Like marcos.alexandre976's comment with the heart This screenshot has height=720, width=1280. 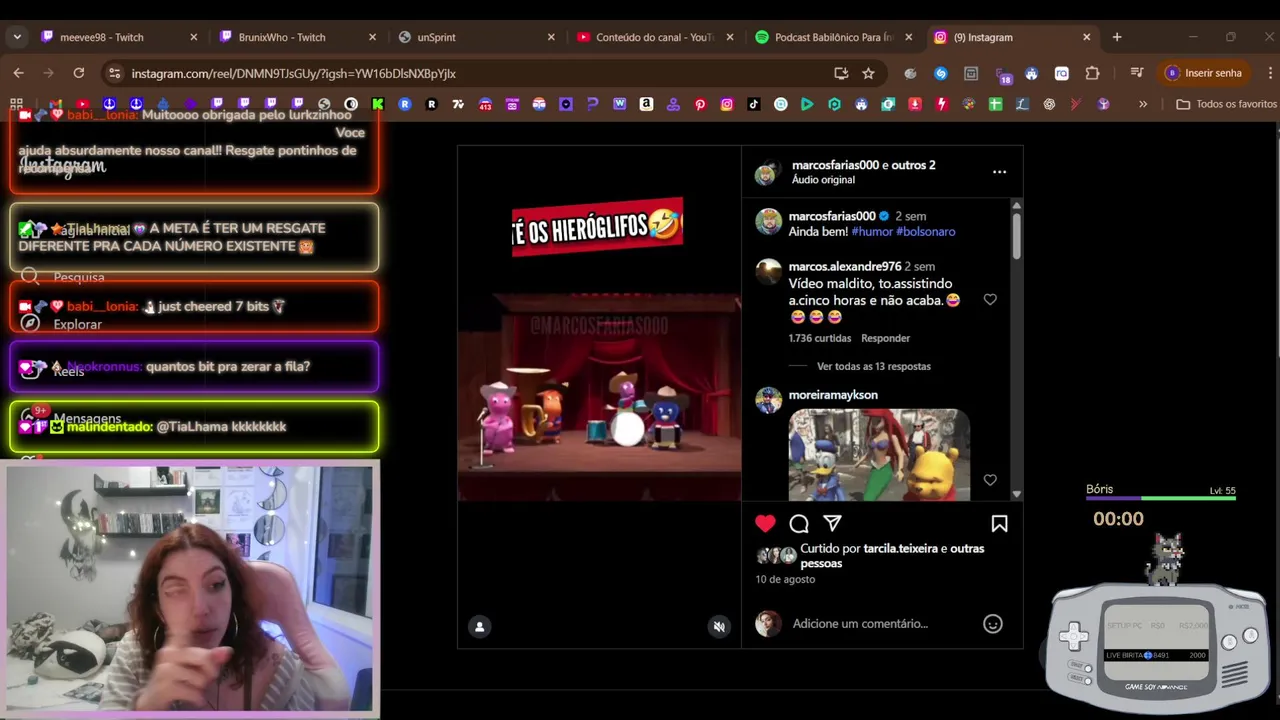(990, 299)
